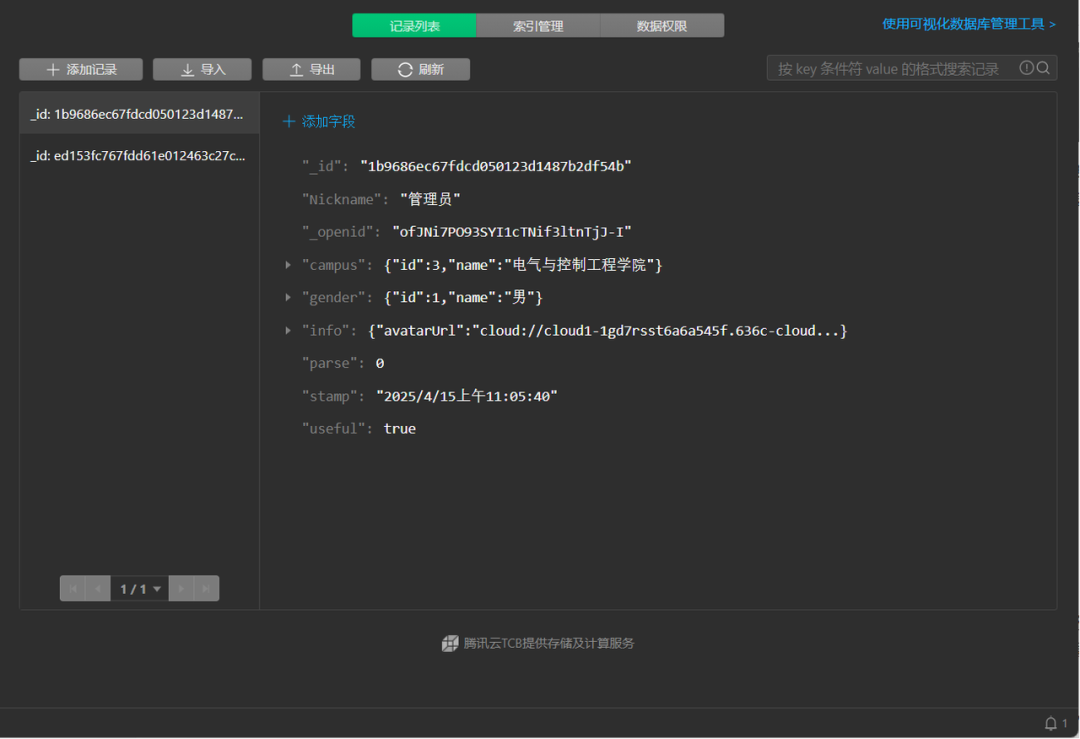Click the 添加字段 plus icon
The height and width of the screenshot is (739, 1080).
click(289, 121)
